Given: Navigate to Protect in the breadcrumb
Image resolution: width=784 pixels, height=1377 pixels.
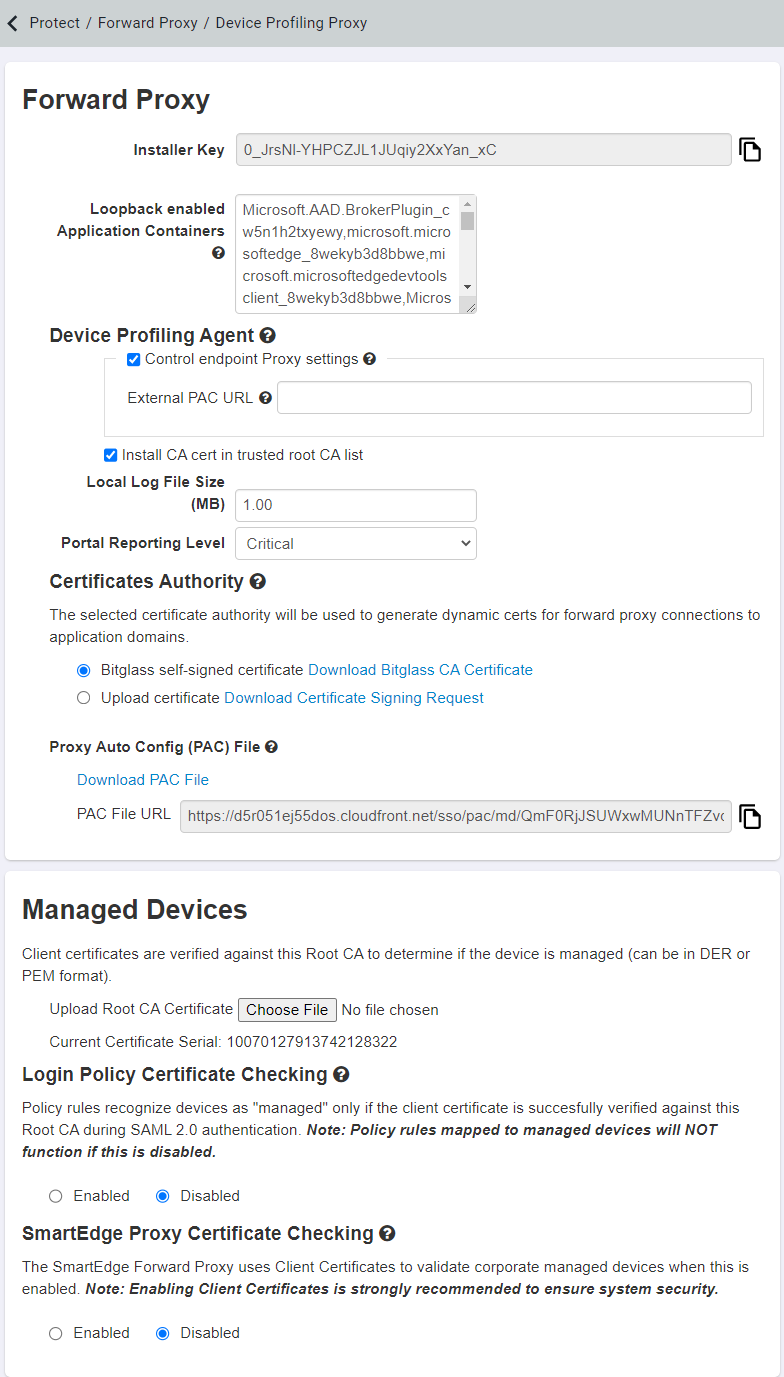Looking at the screenshot, I should [54, 22].
